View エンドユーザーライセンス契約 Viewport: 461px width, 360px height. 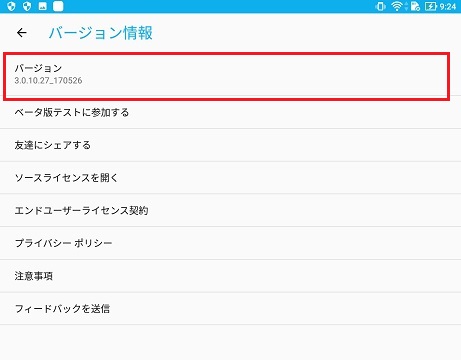click(x=230, y=210)
